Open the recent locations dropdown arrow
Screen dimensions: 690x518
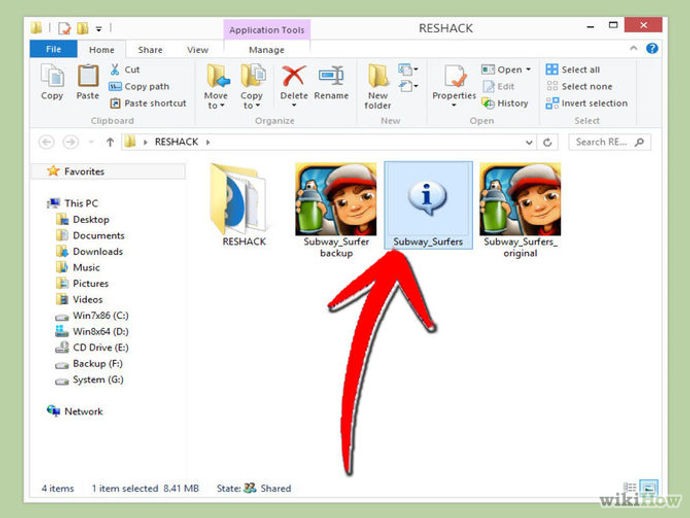tap(92, 142)
